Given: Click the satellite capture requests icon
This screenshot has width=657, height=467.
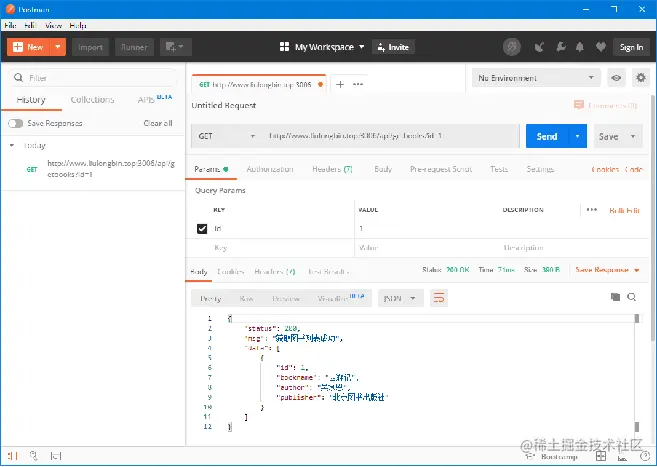Looking at the screenshot, I should [x=539, y=47].
